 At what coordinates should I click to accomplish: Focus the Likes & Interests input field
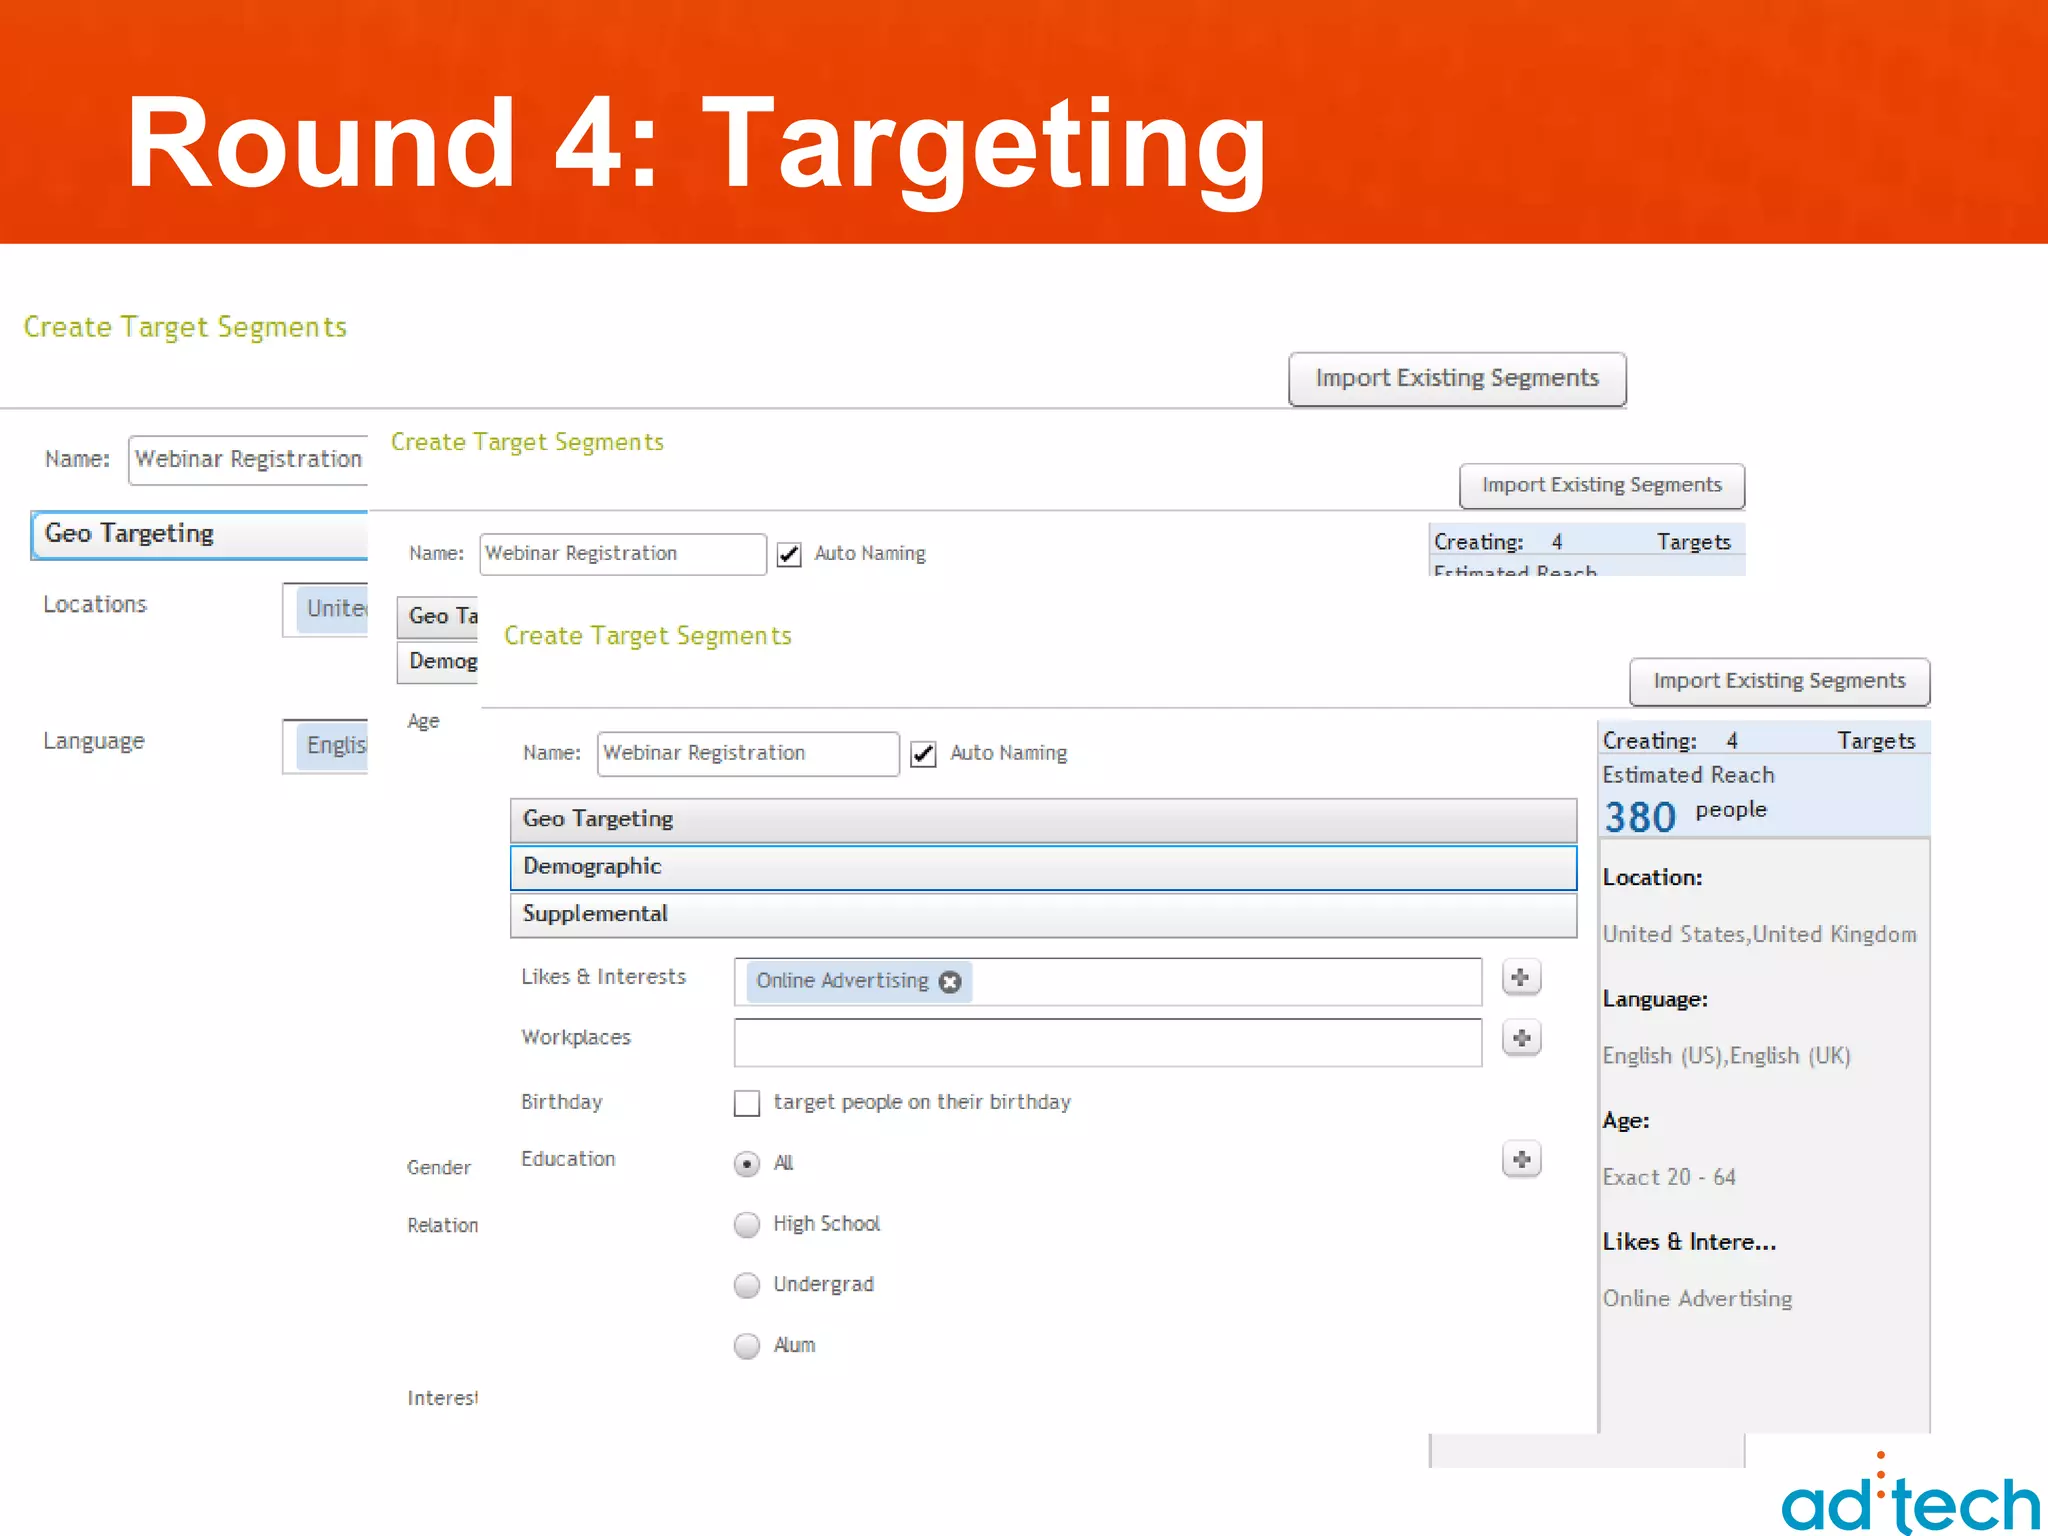coord(1108,982)
